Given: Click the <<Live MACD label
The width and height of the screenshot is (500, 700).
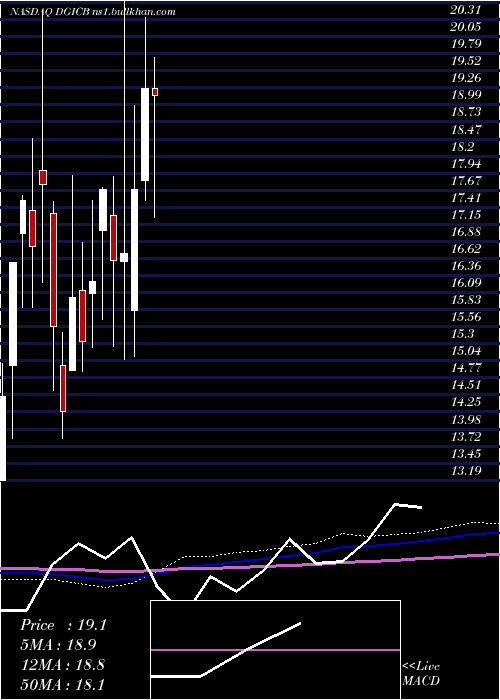Looking at the screenshot, I should 421,673.
